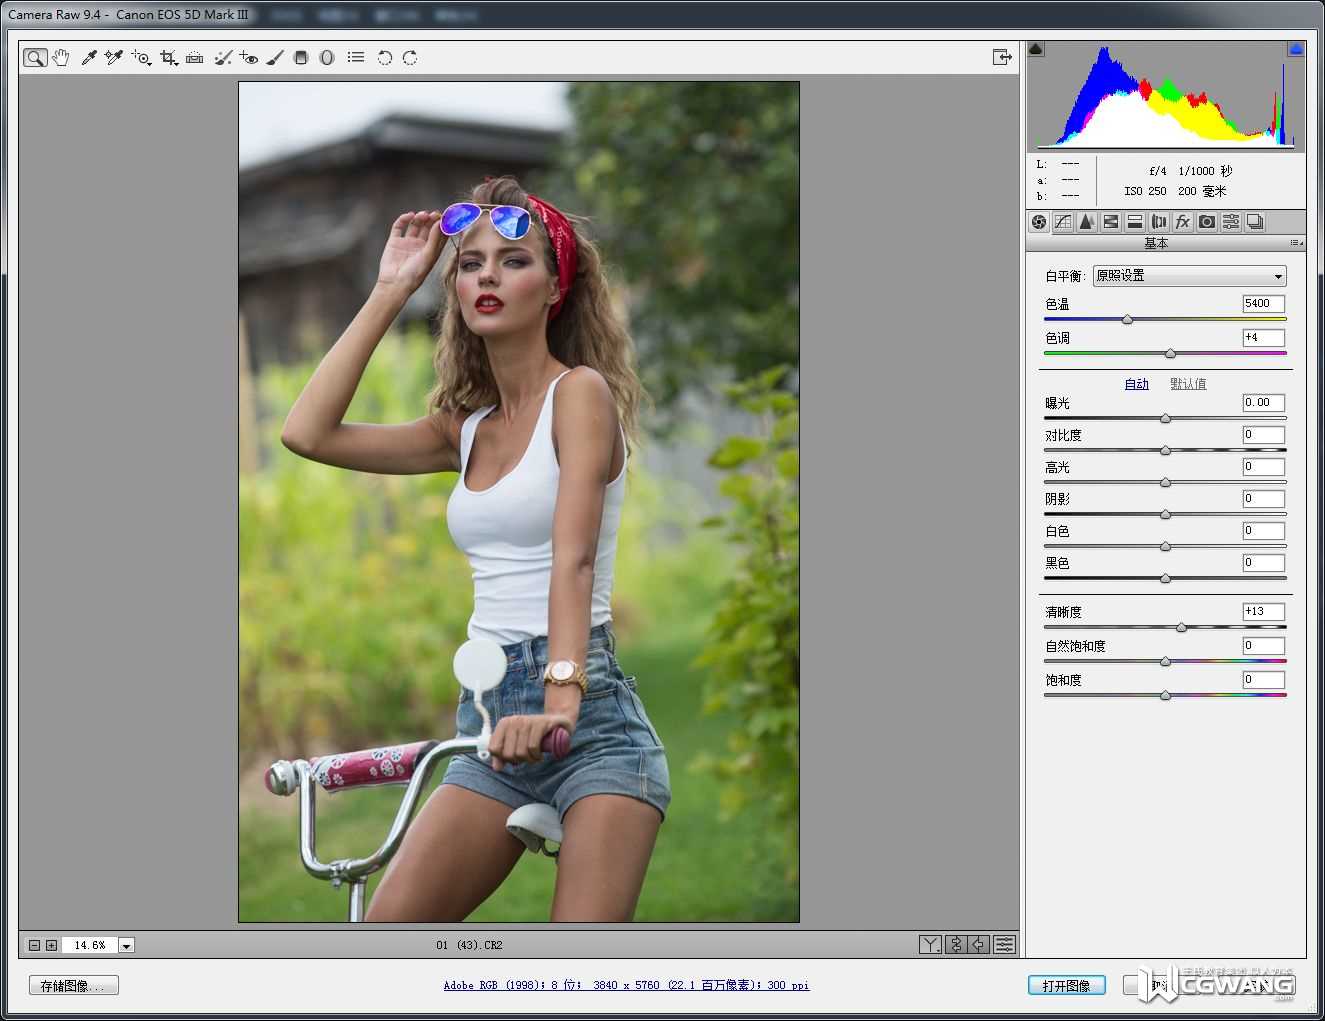Expand the 基本 panel options menu

tap(1296, 243)
